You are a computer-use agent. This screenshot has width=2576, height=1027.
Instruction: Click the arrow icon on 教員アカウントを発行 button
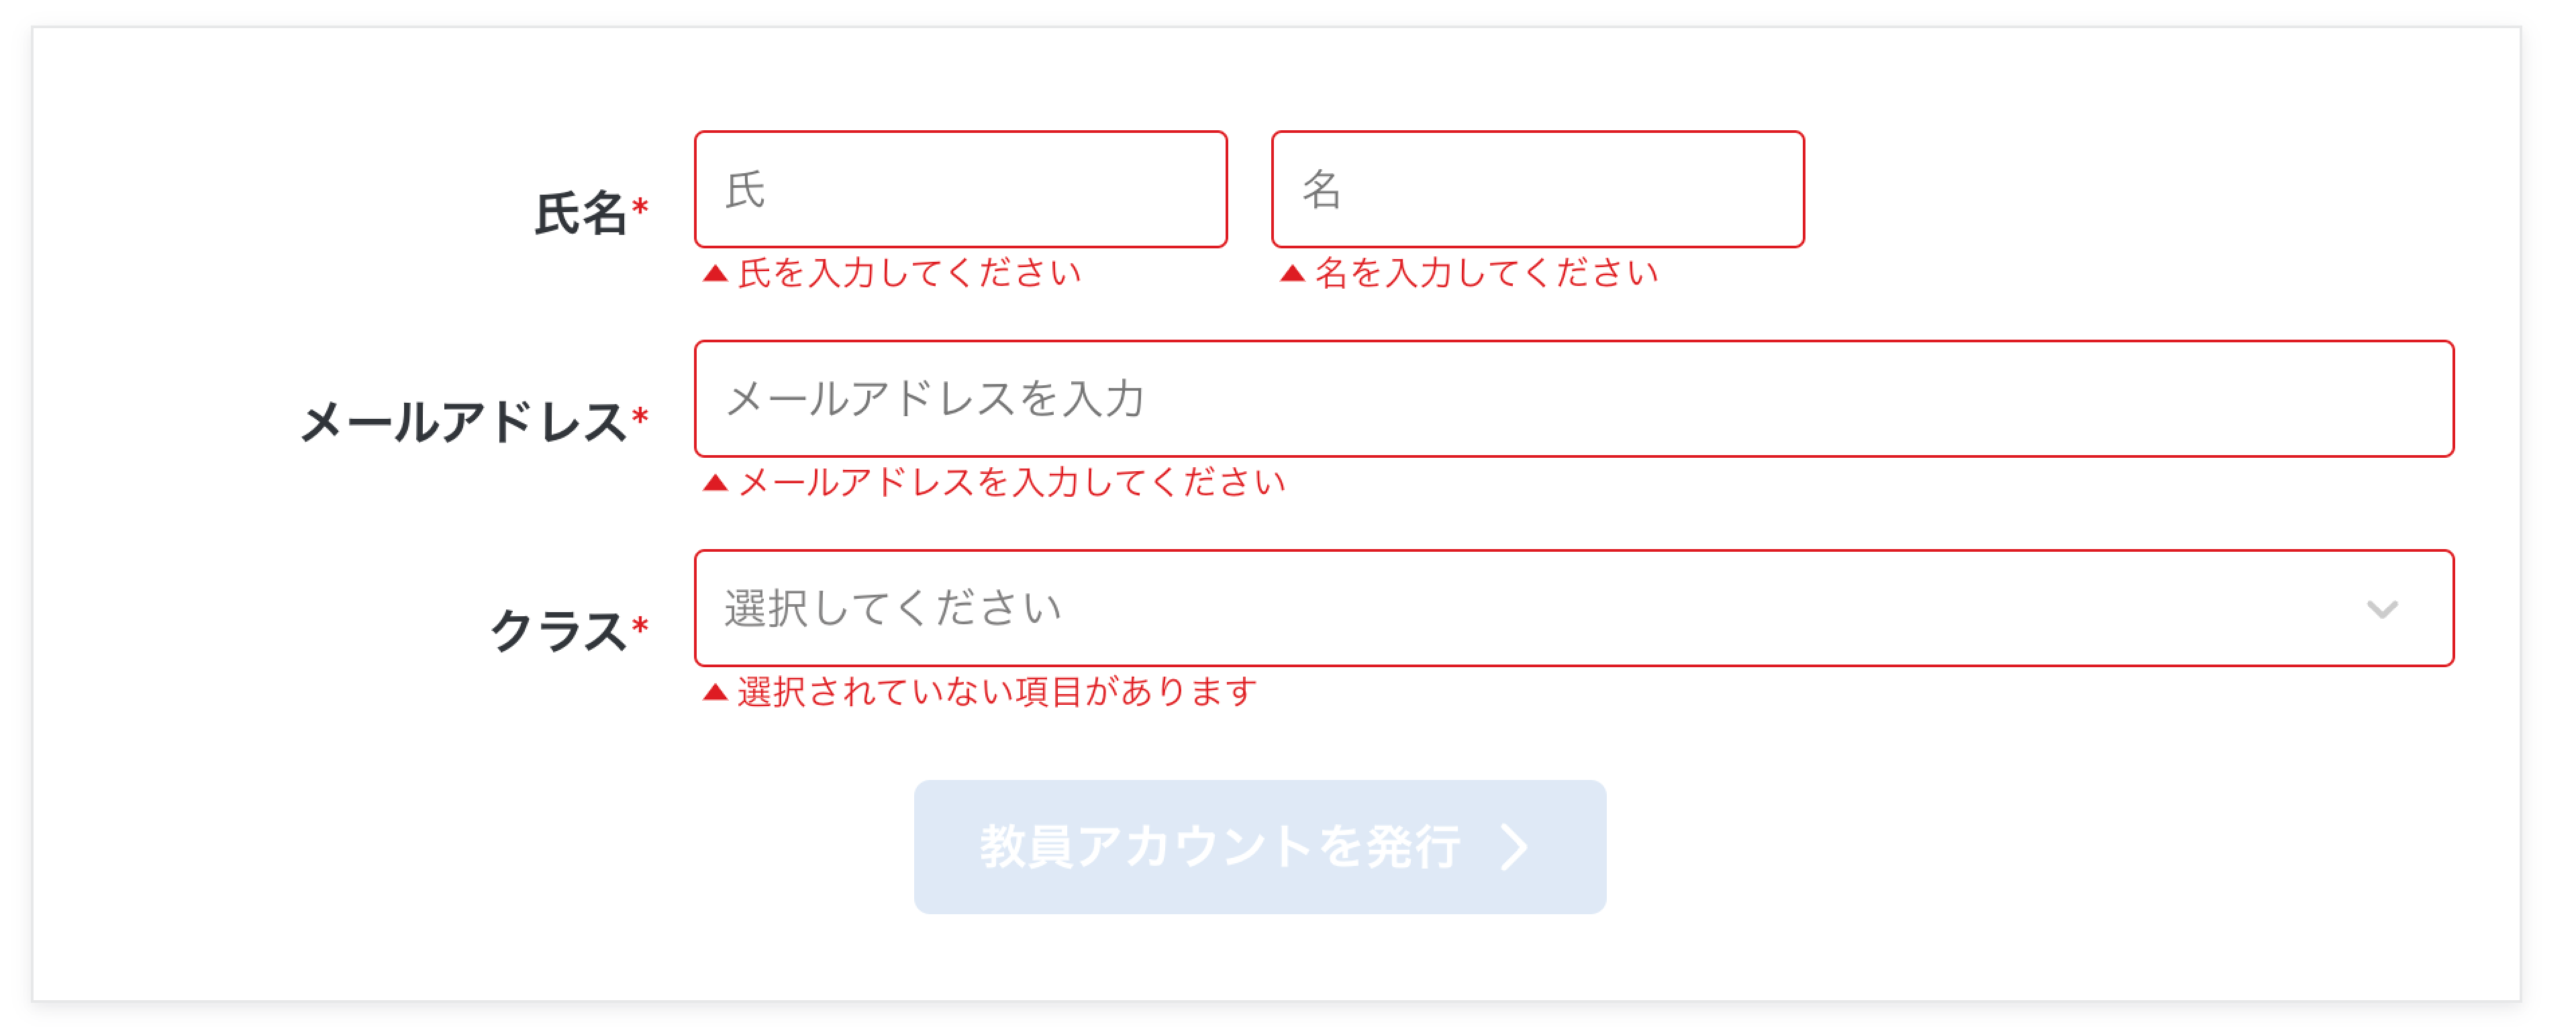[1516, 847]
